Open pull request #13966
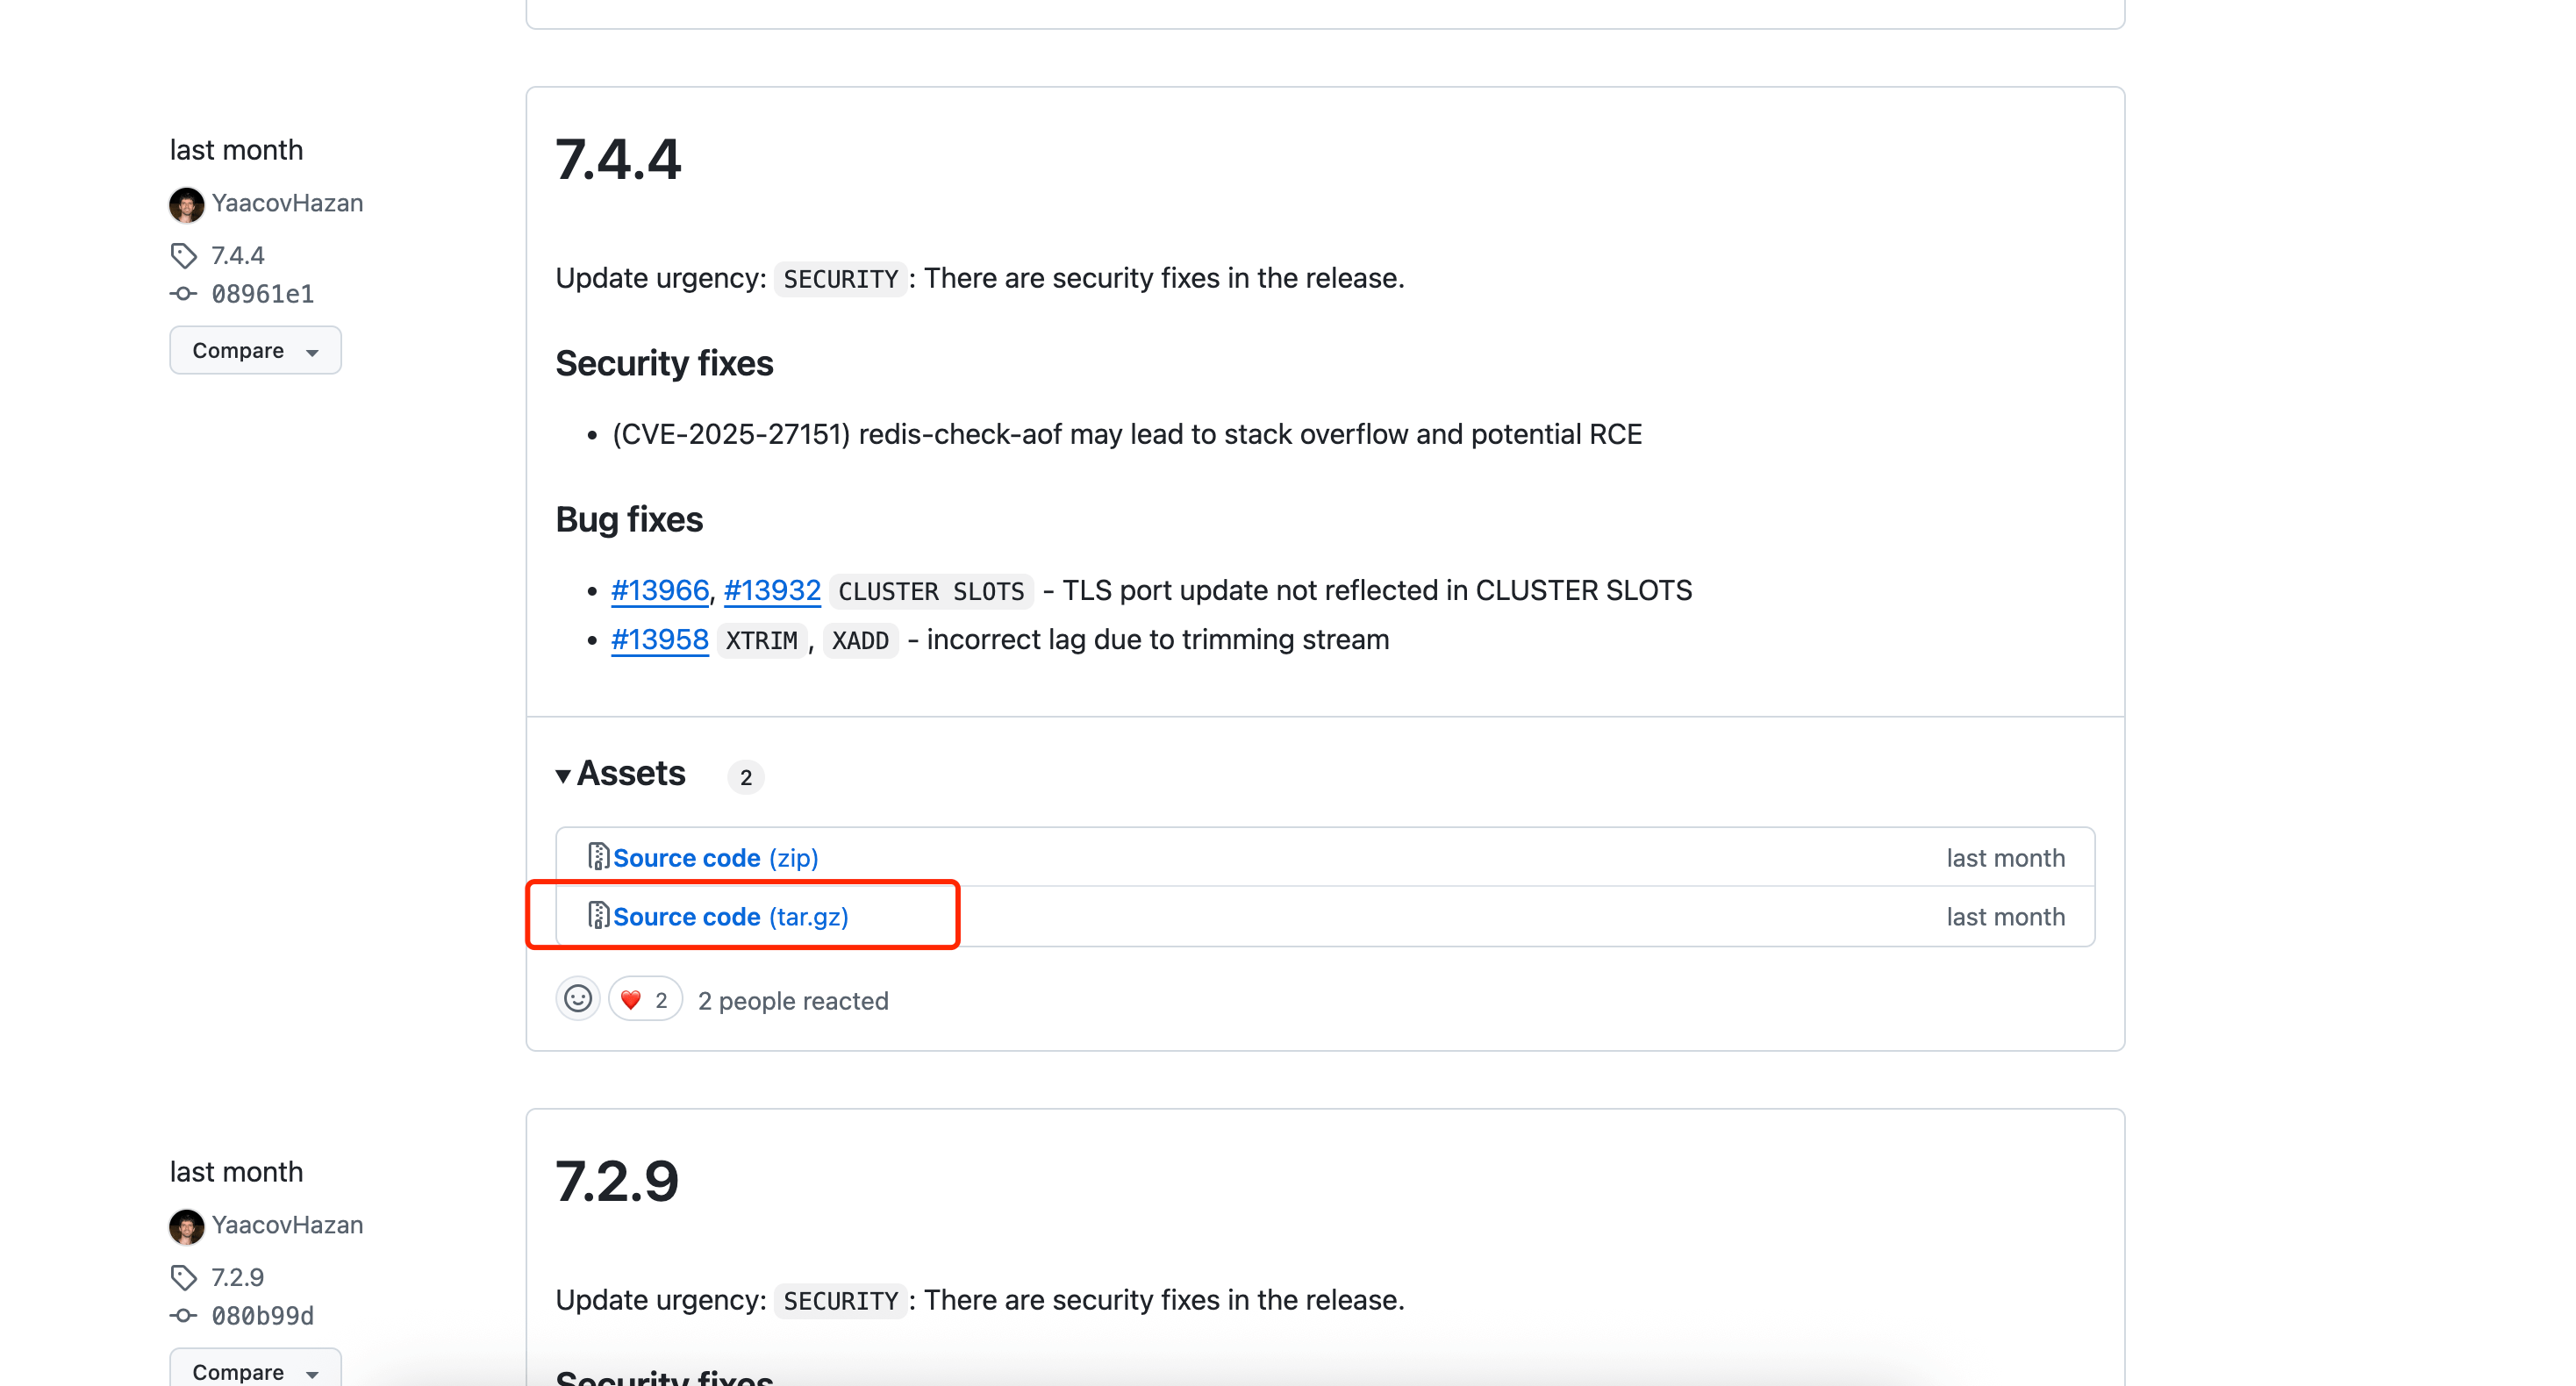2576x1386 pixels. [x=660, y=591]
